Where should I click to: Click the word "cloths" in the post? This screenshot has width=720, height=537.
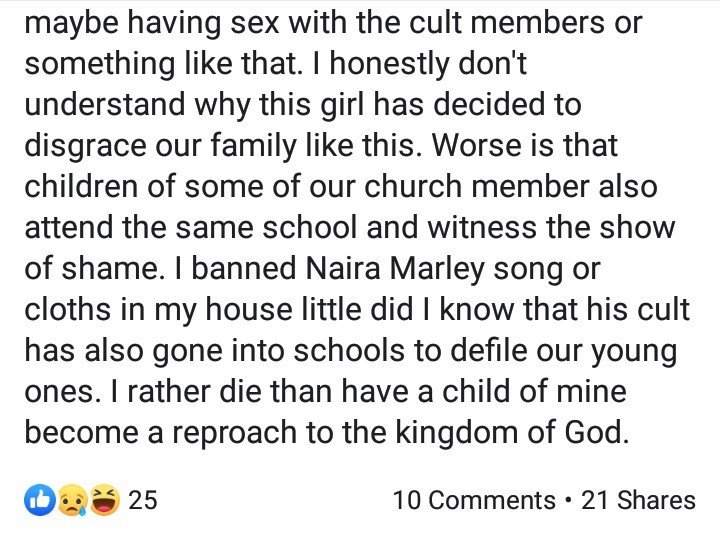[x=68, y=309]
